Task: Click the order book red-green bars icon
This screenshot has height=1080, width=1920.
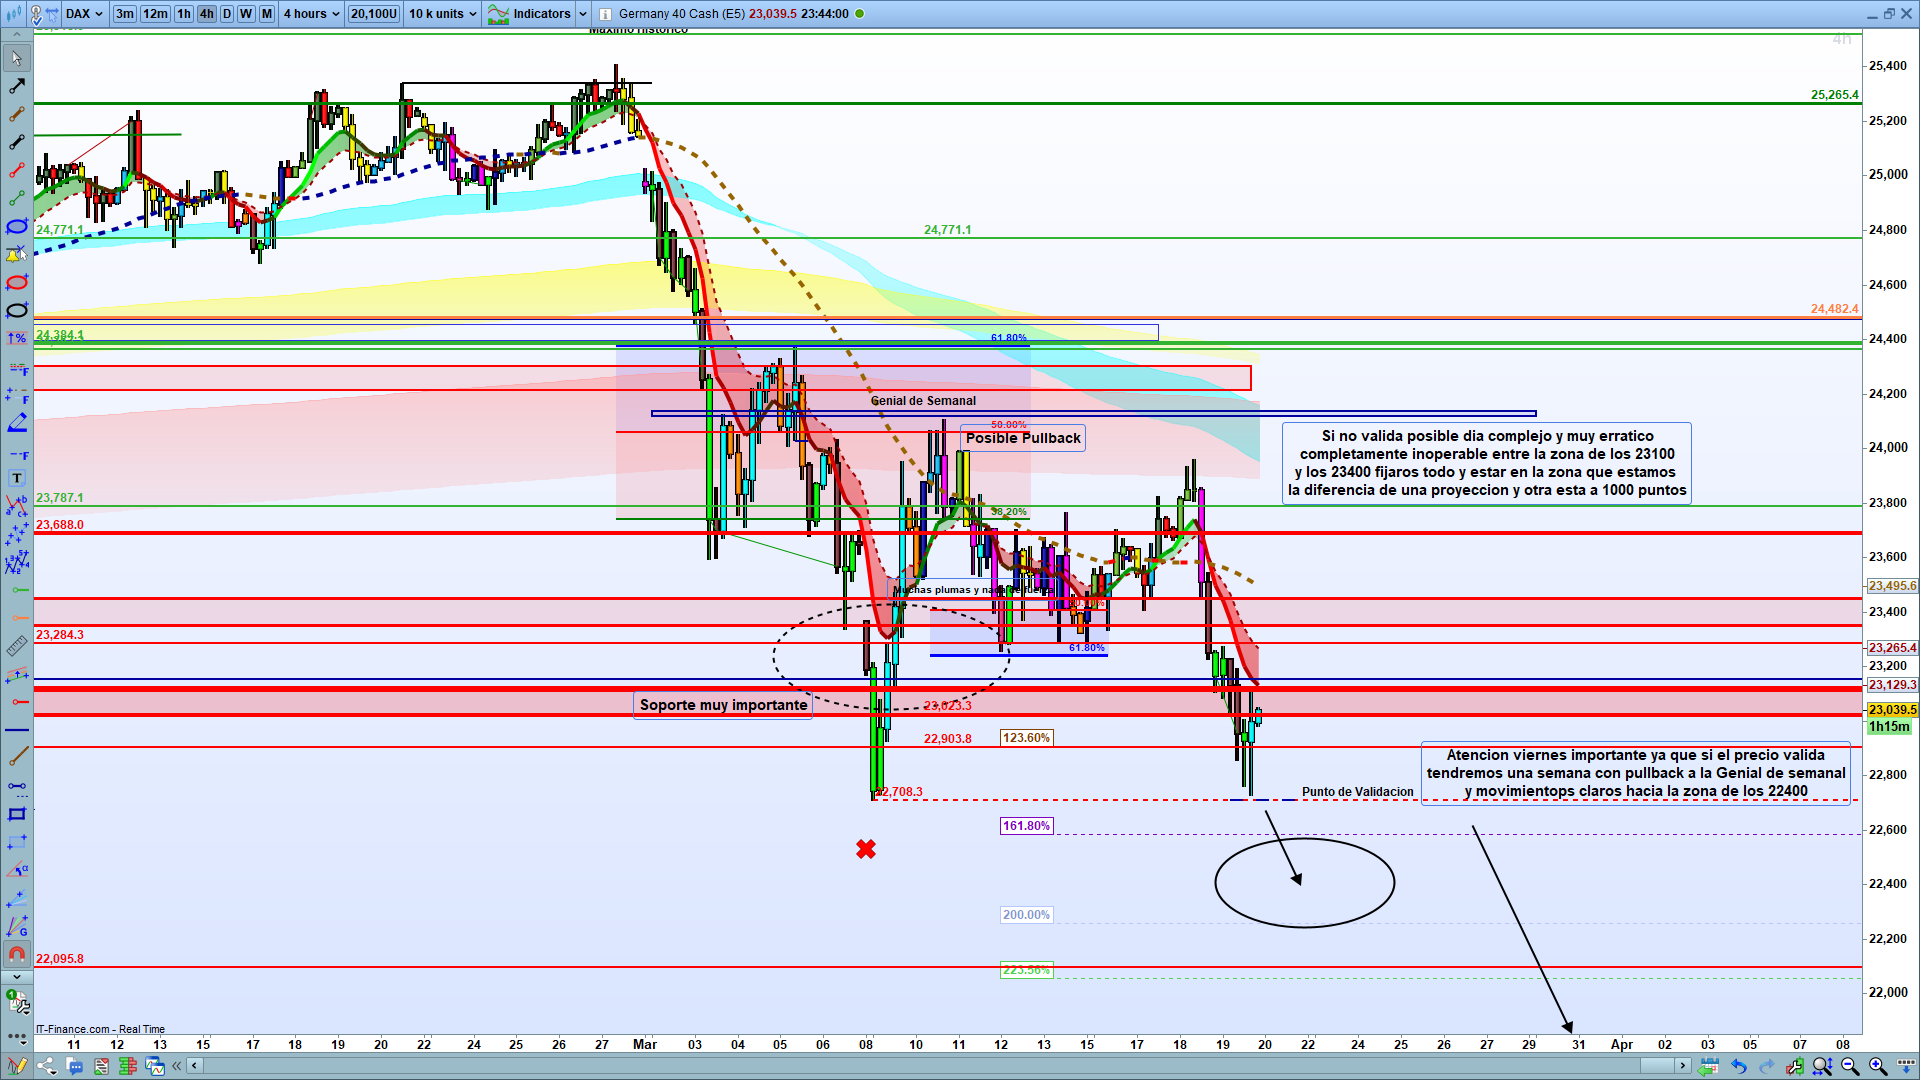Action: click(128, 1066)
